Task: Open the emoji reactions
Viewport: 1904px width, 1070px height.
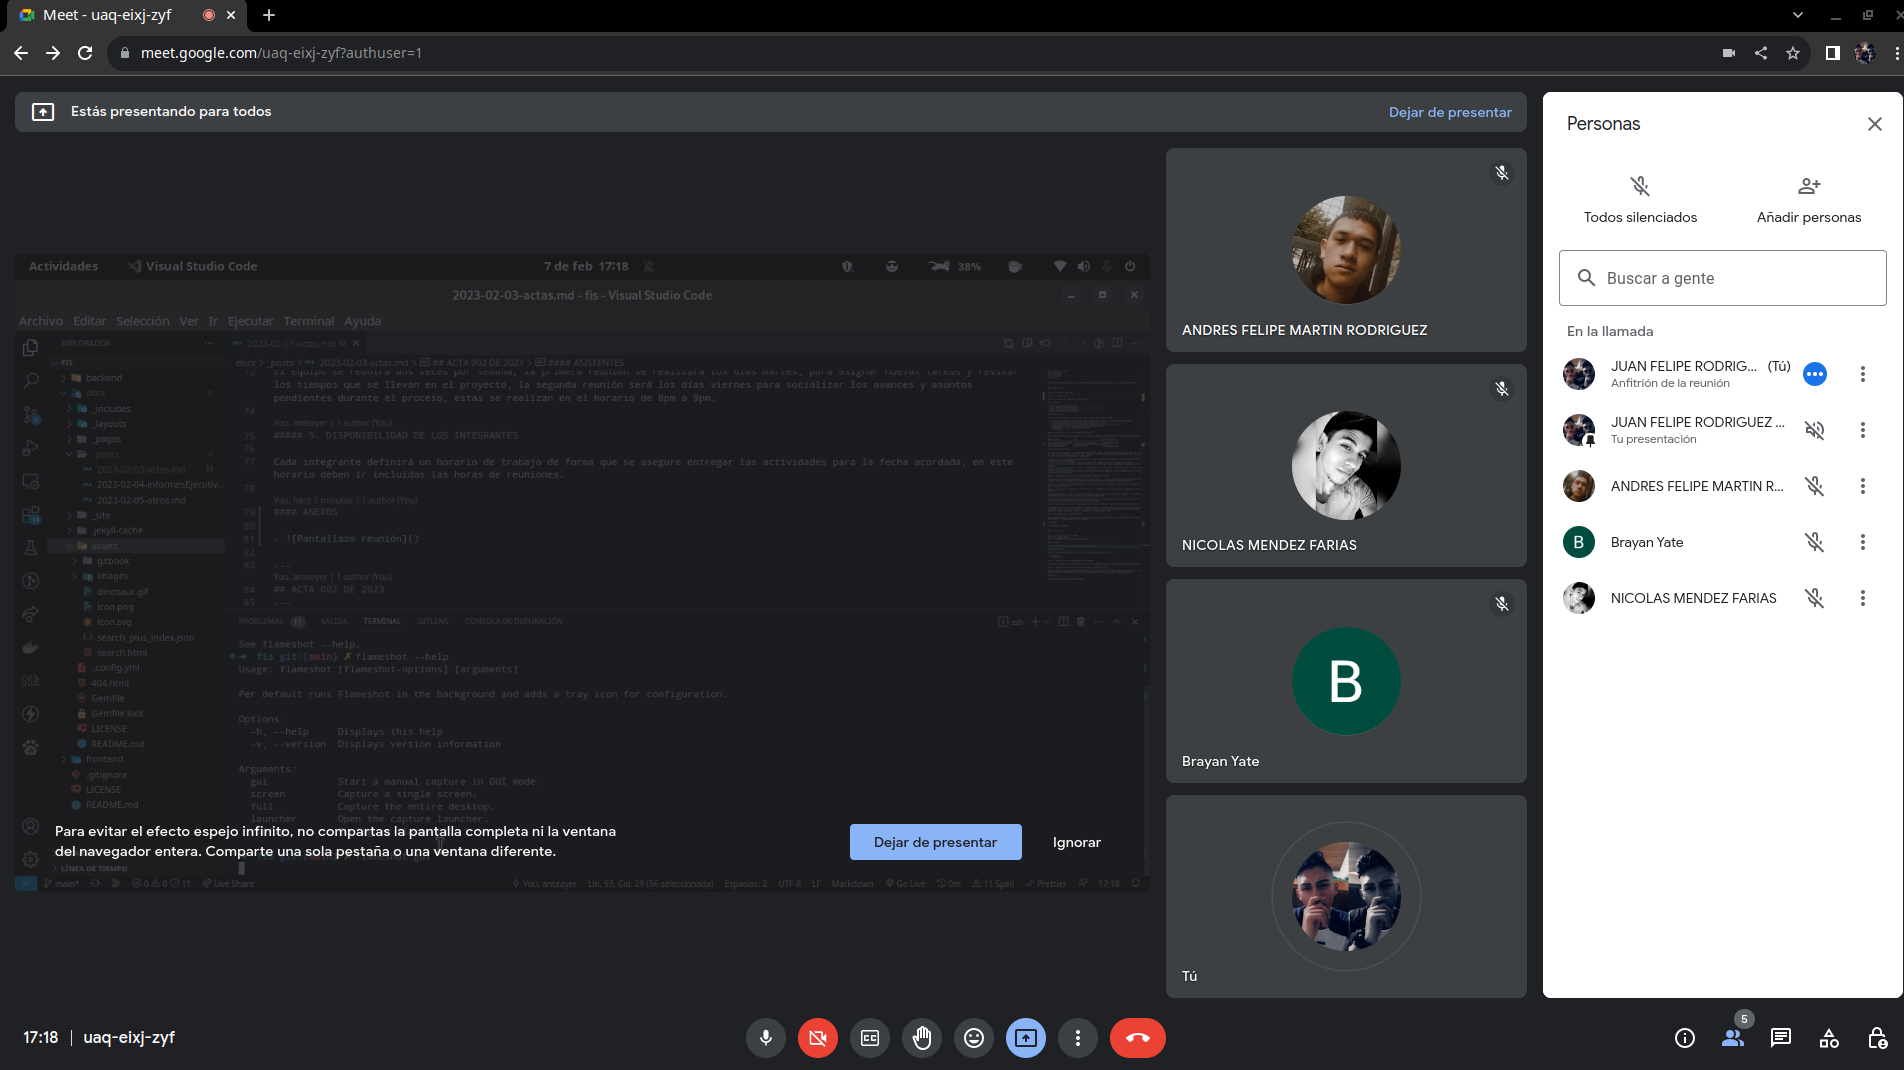Action: (x=974, y=1038)
